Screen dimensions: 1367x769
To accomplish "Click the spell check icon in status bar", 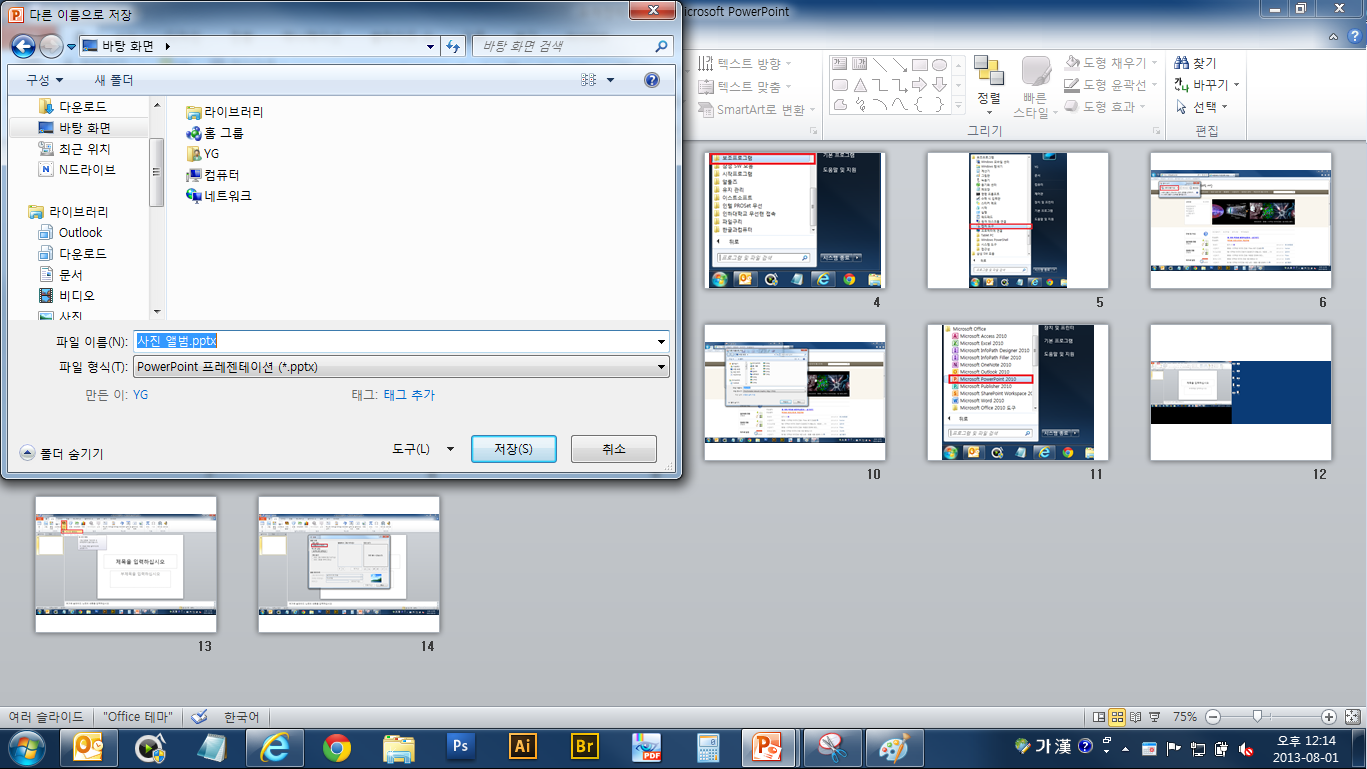I will click(x=200, y=717).
